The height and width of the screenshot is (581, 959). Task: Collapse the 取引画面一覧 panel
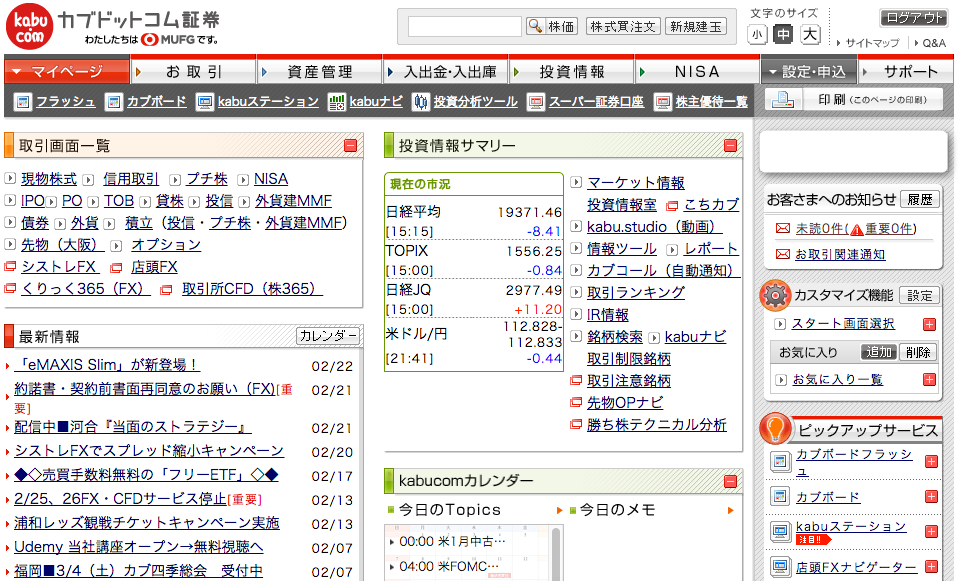tap(350, 146)
